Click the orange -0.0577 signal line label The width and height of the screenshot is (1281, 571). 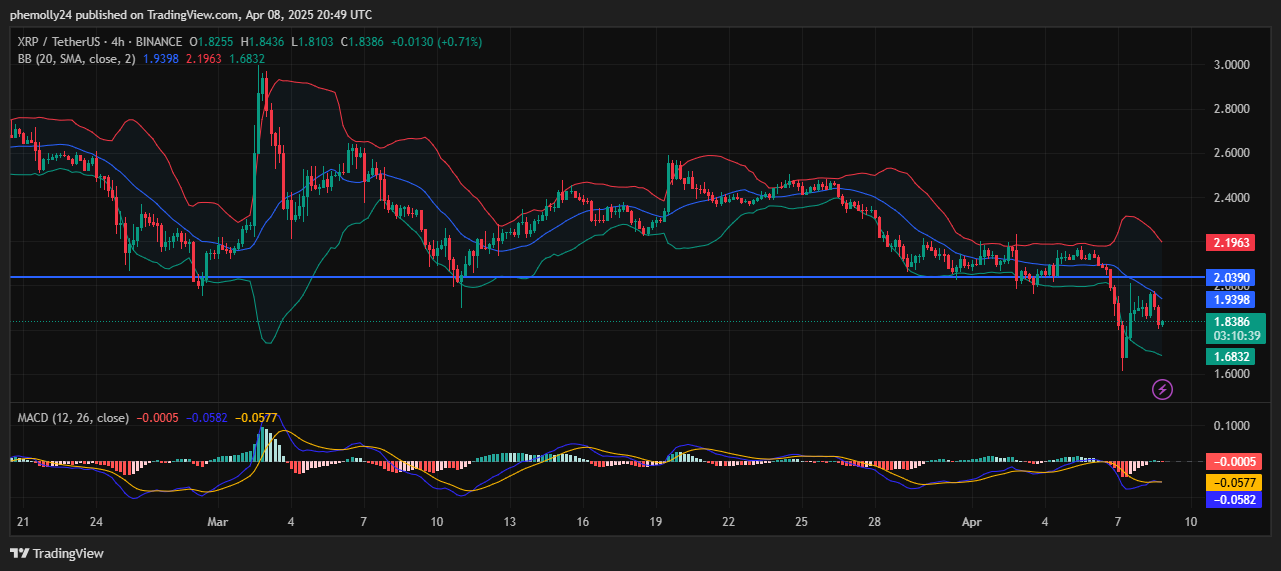point(1232,481)
